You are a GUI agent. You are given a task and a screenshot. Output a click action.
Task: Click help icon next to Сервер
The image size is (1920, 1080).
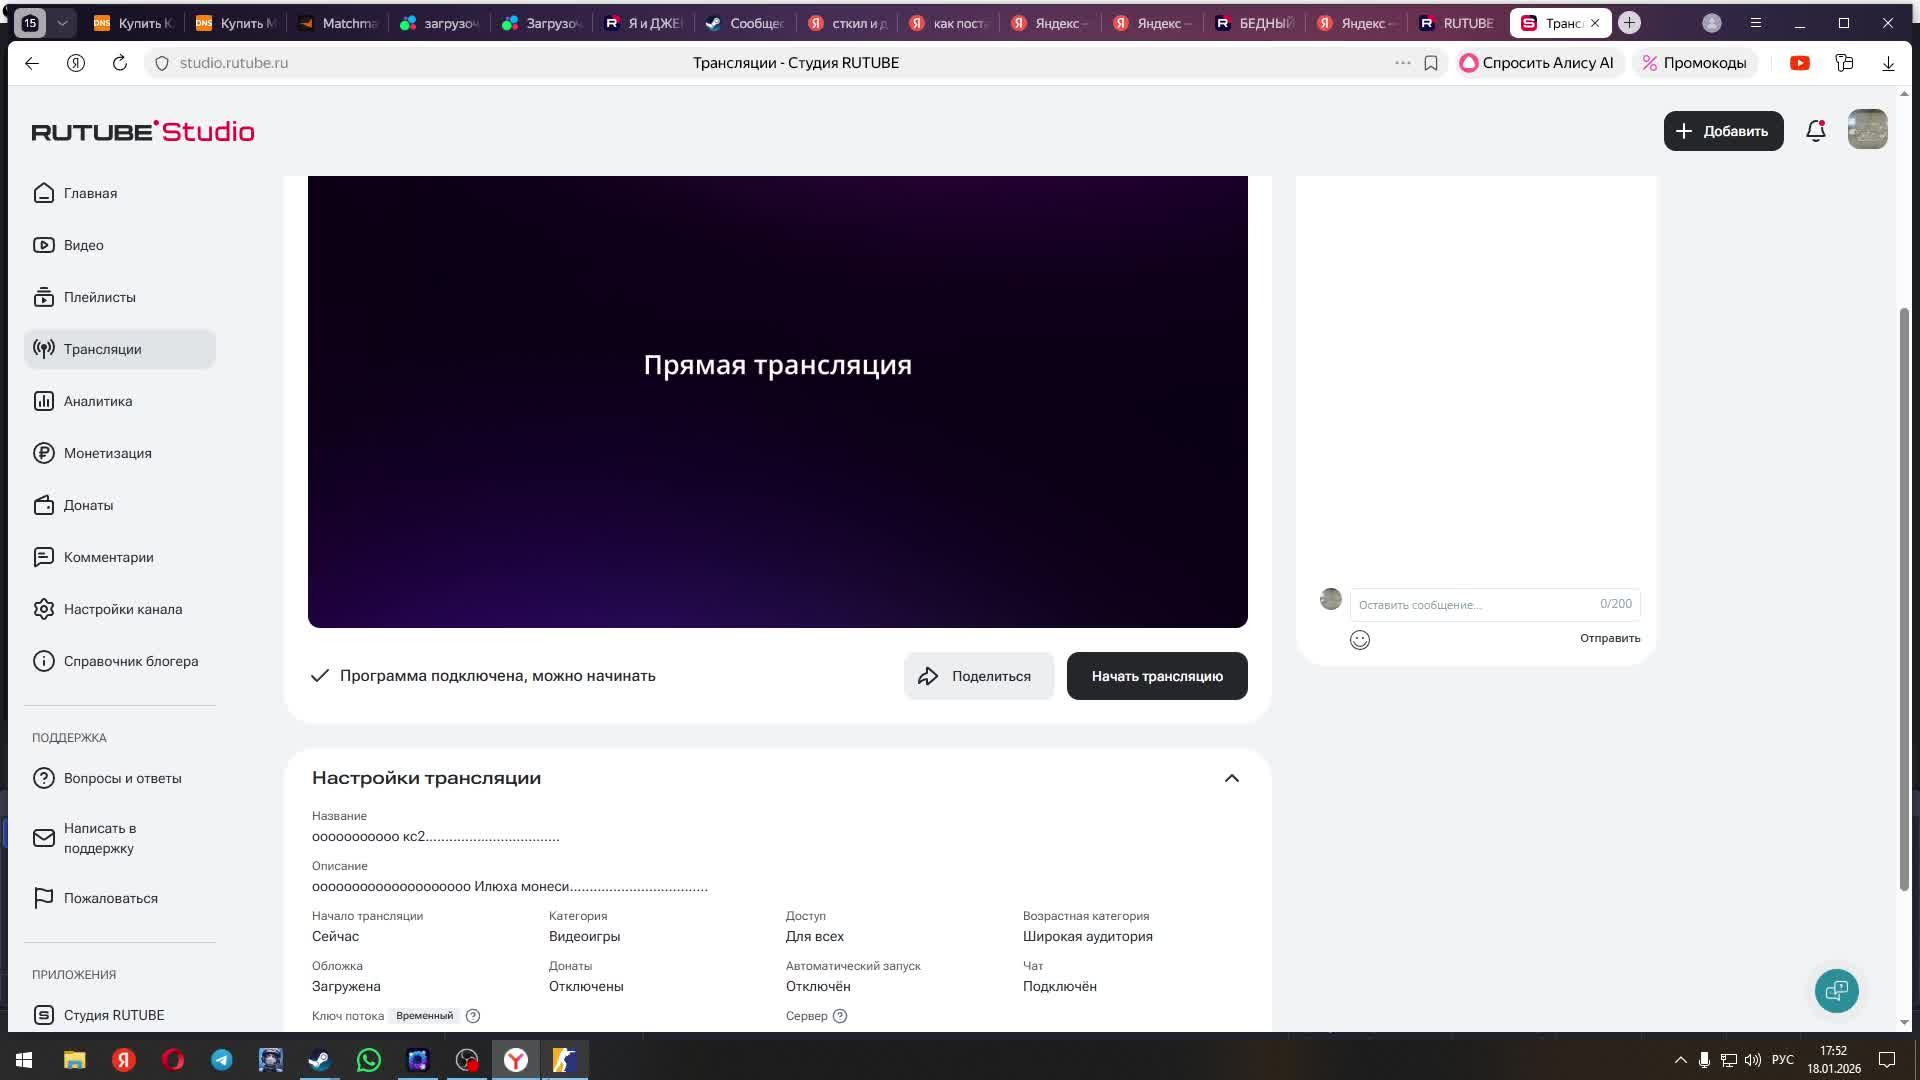[x=840, y=1016]
